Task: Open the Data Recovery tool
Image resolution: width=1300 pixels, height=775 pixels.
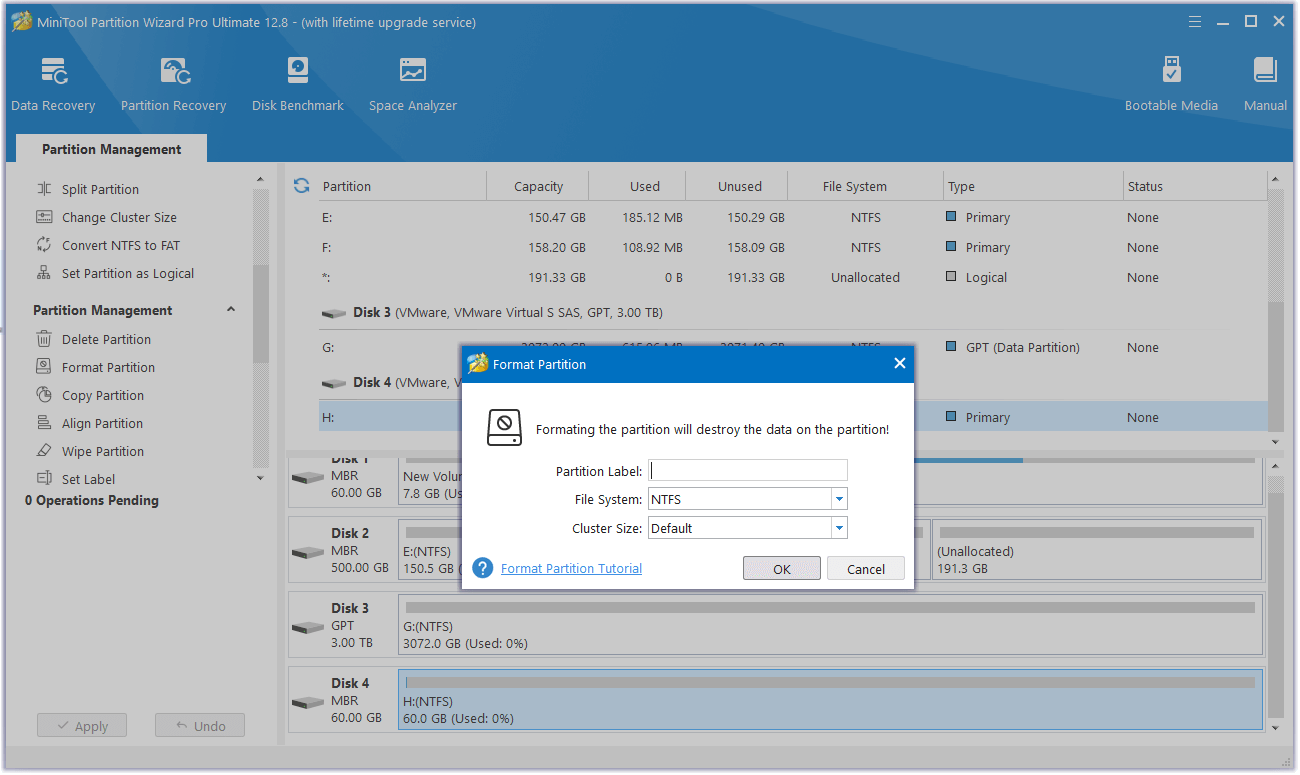Action: tap(53, 84)
